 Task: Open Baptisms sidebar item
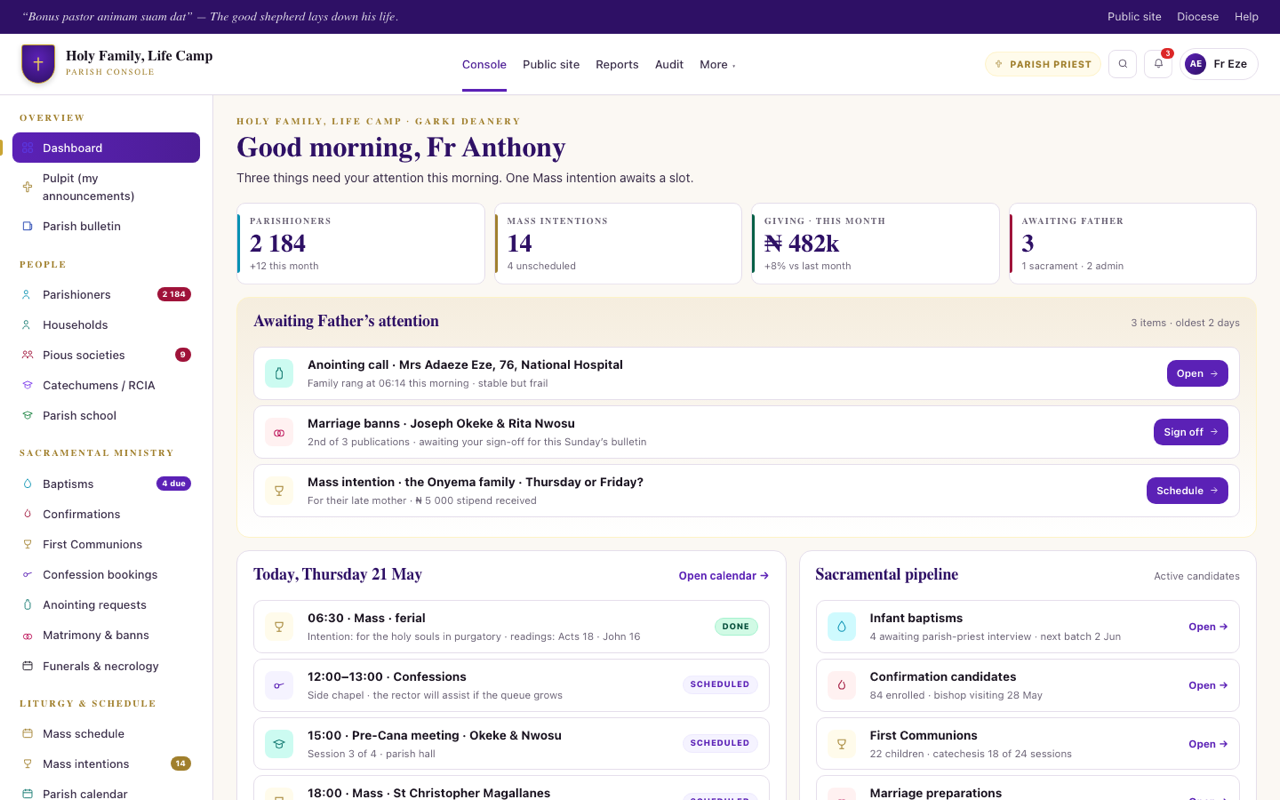[106, 484]
